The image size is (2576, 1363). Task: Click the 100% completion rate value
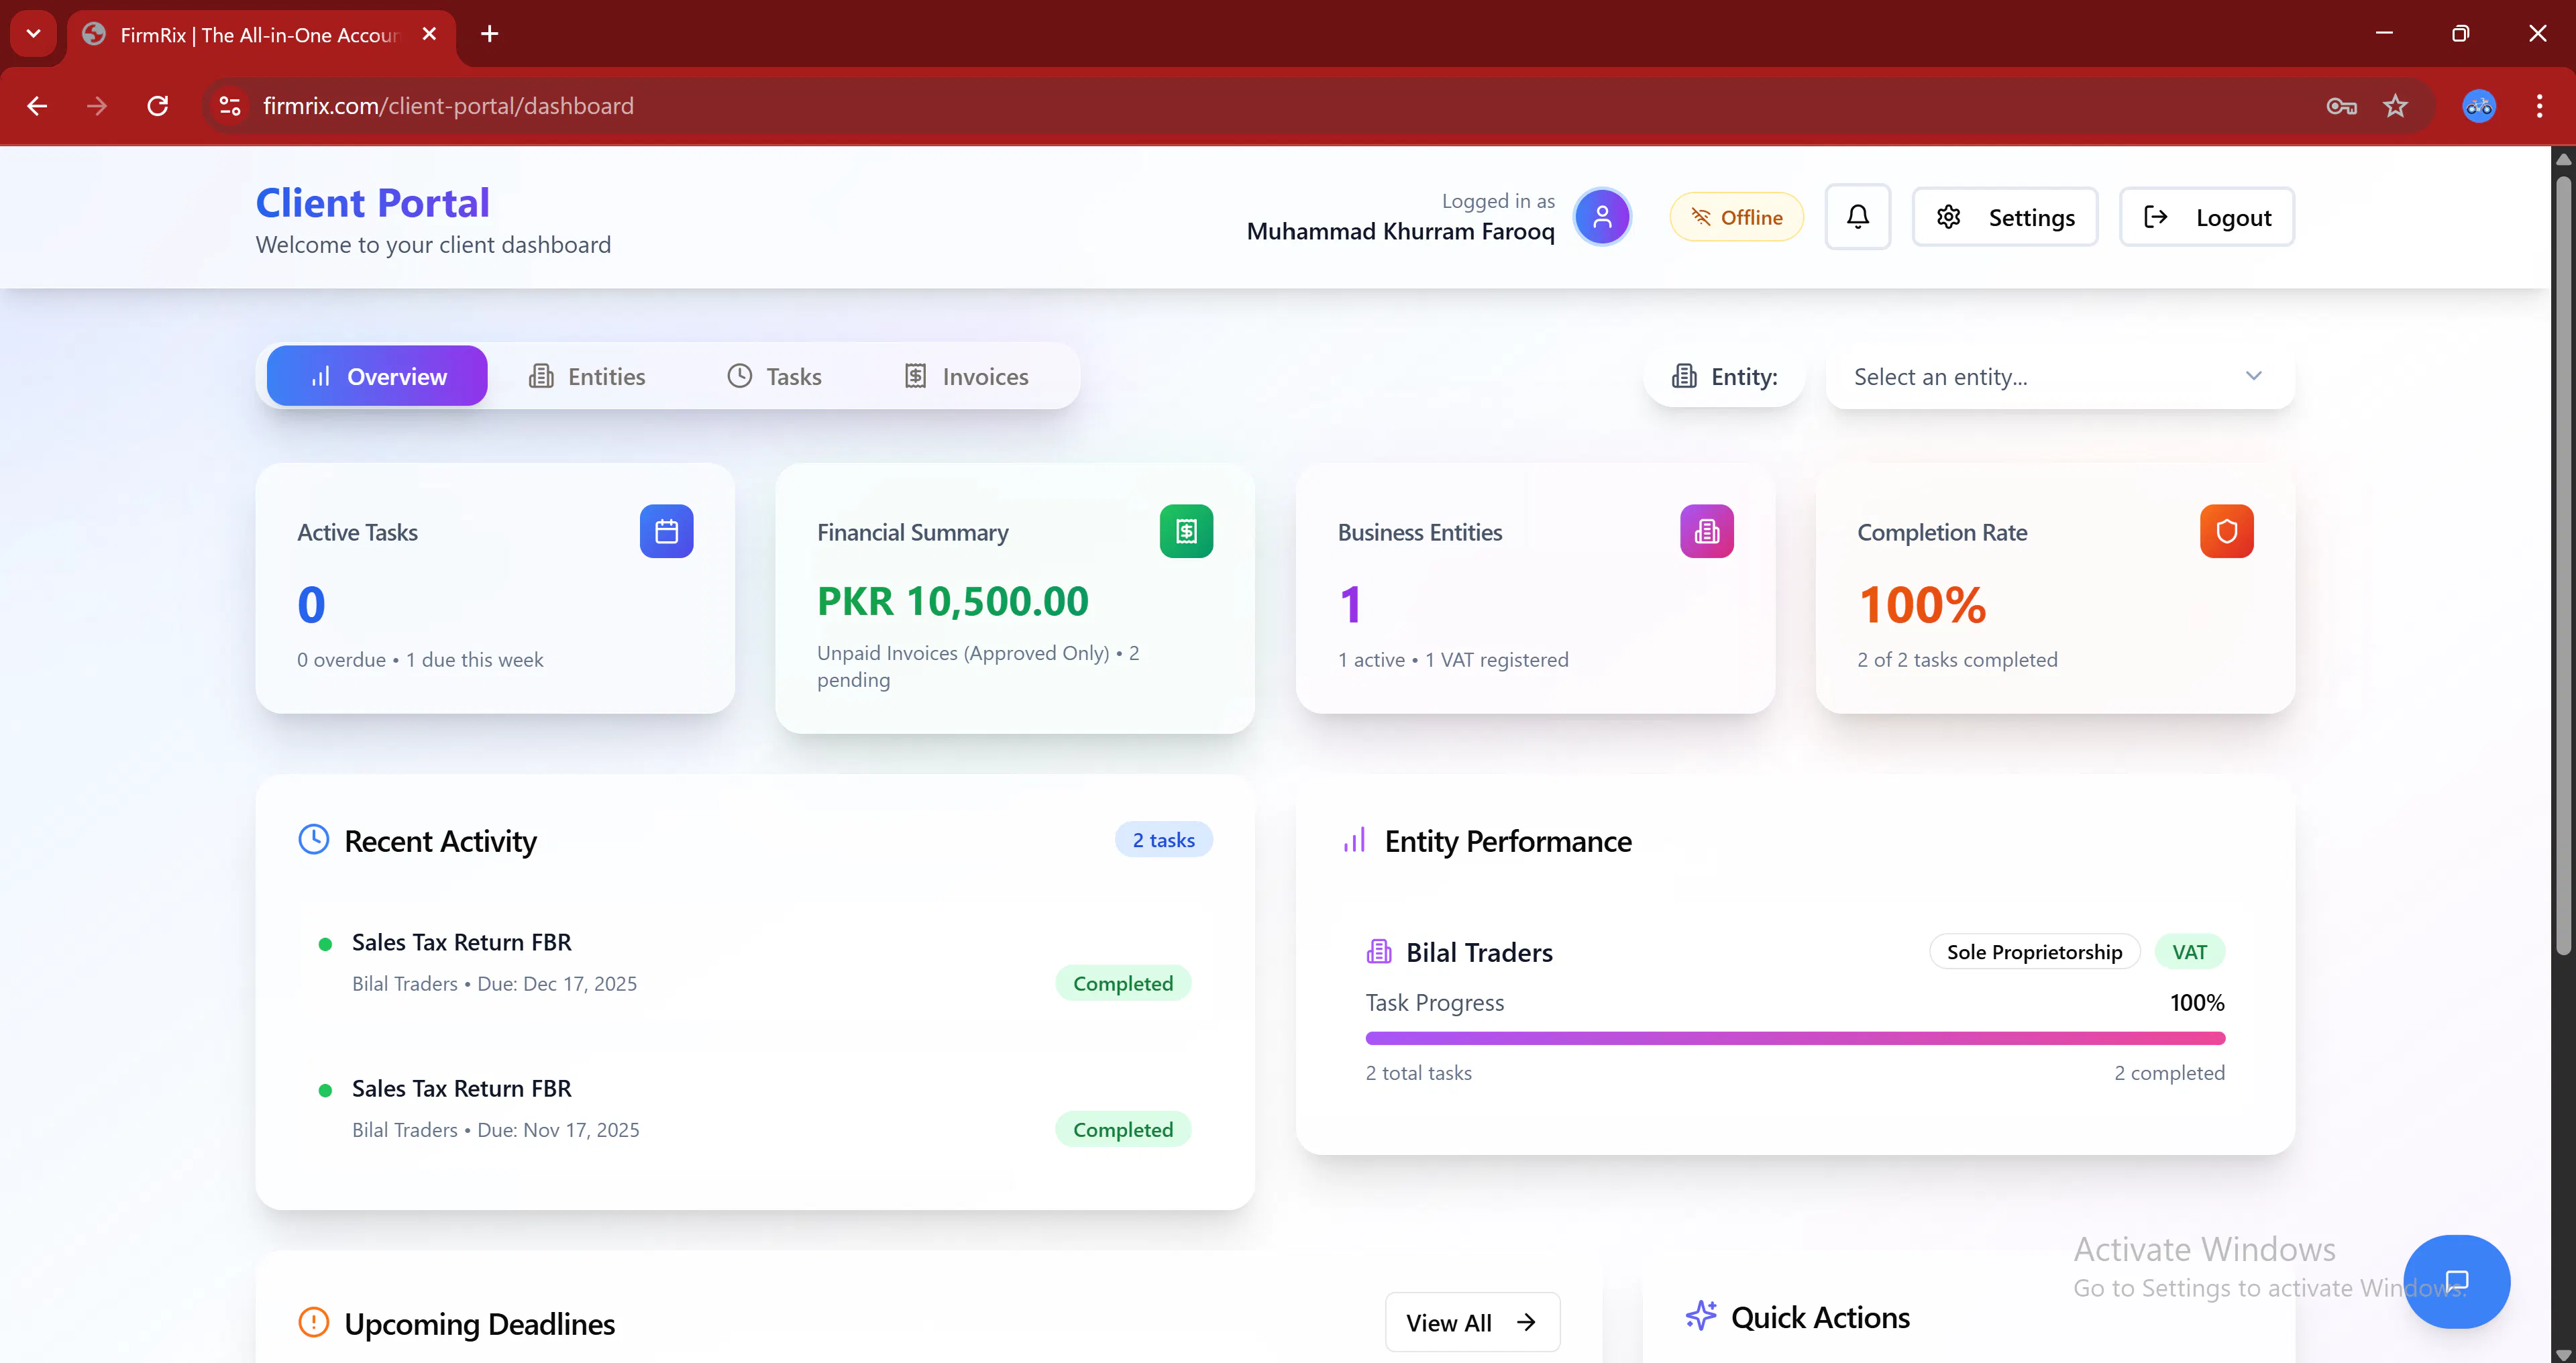click(x=1922, y=604)
